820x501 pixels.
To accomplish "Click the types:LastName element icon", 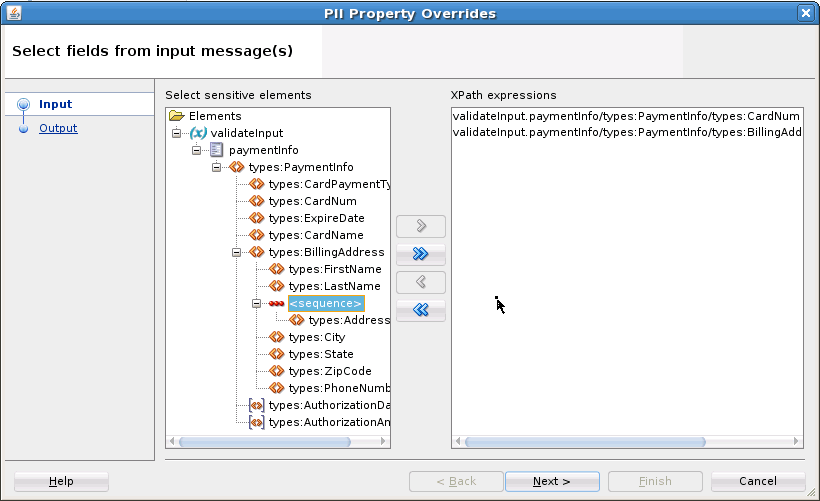I will click(276, 286).
